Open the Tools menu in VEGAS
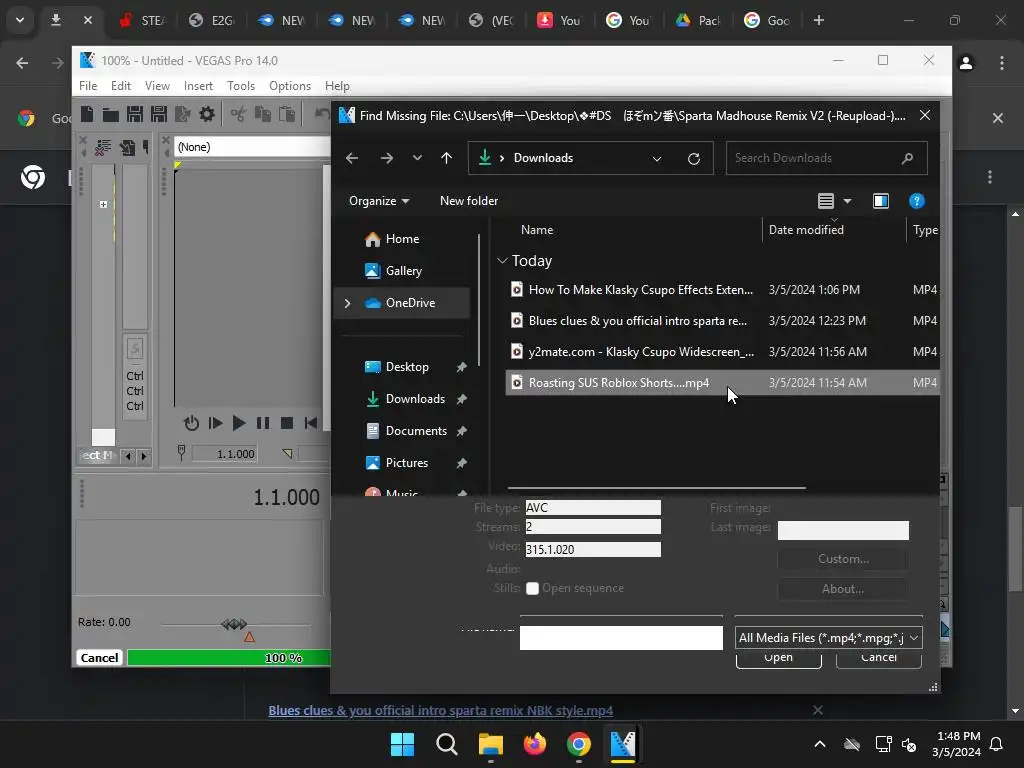 (241, 86)
